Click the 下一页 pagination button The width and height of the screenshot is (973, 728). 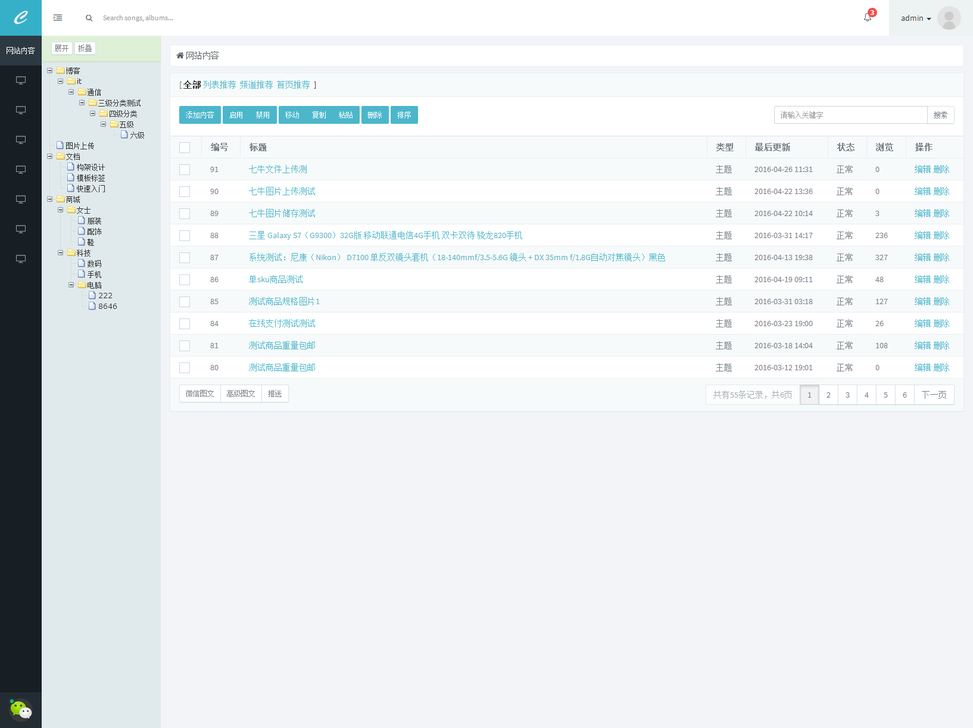934,395
